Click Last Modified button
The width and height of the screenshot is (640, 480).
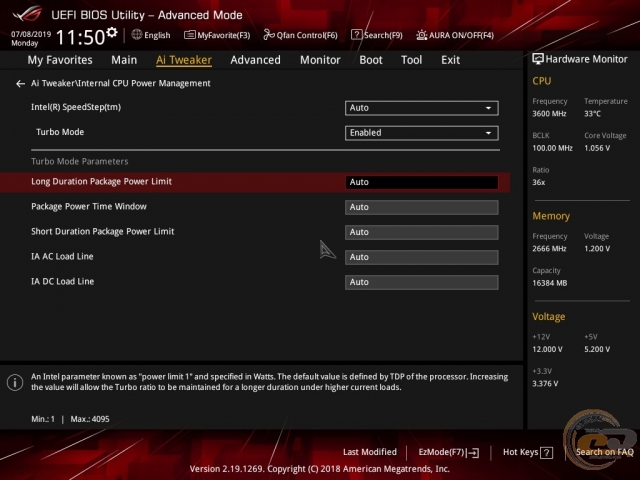[x=370, y=452]
